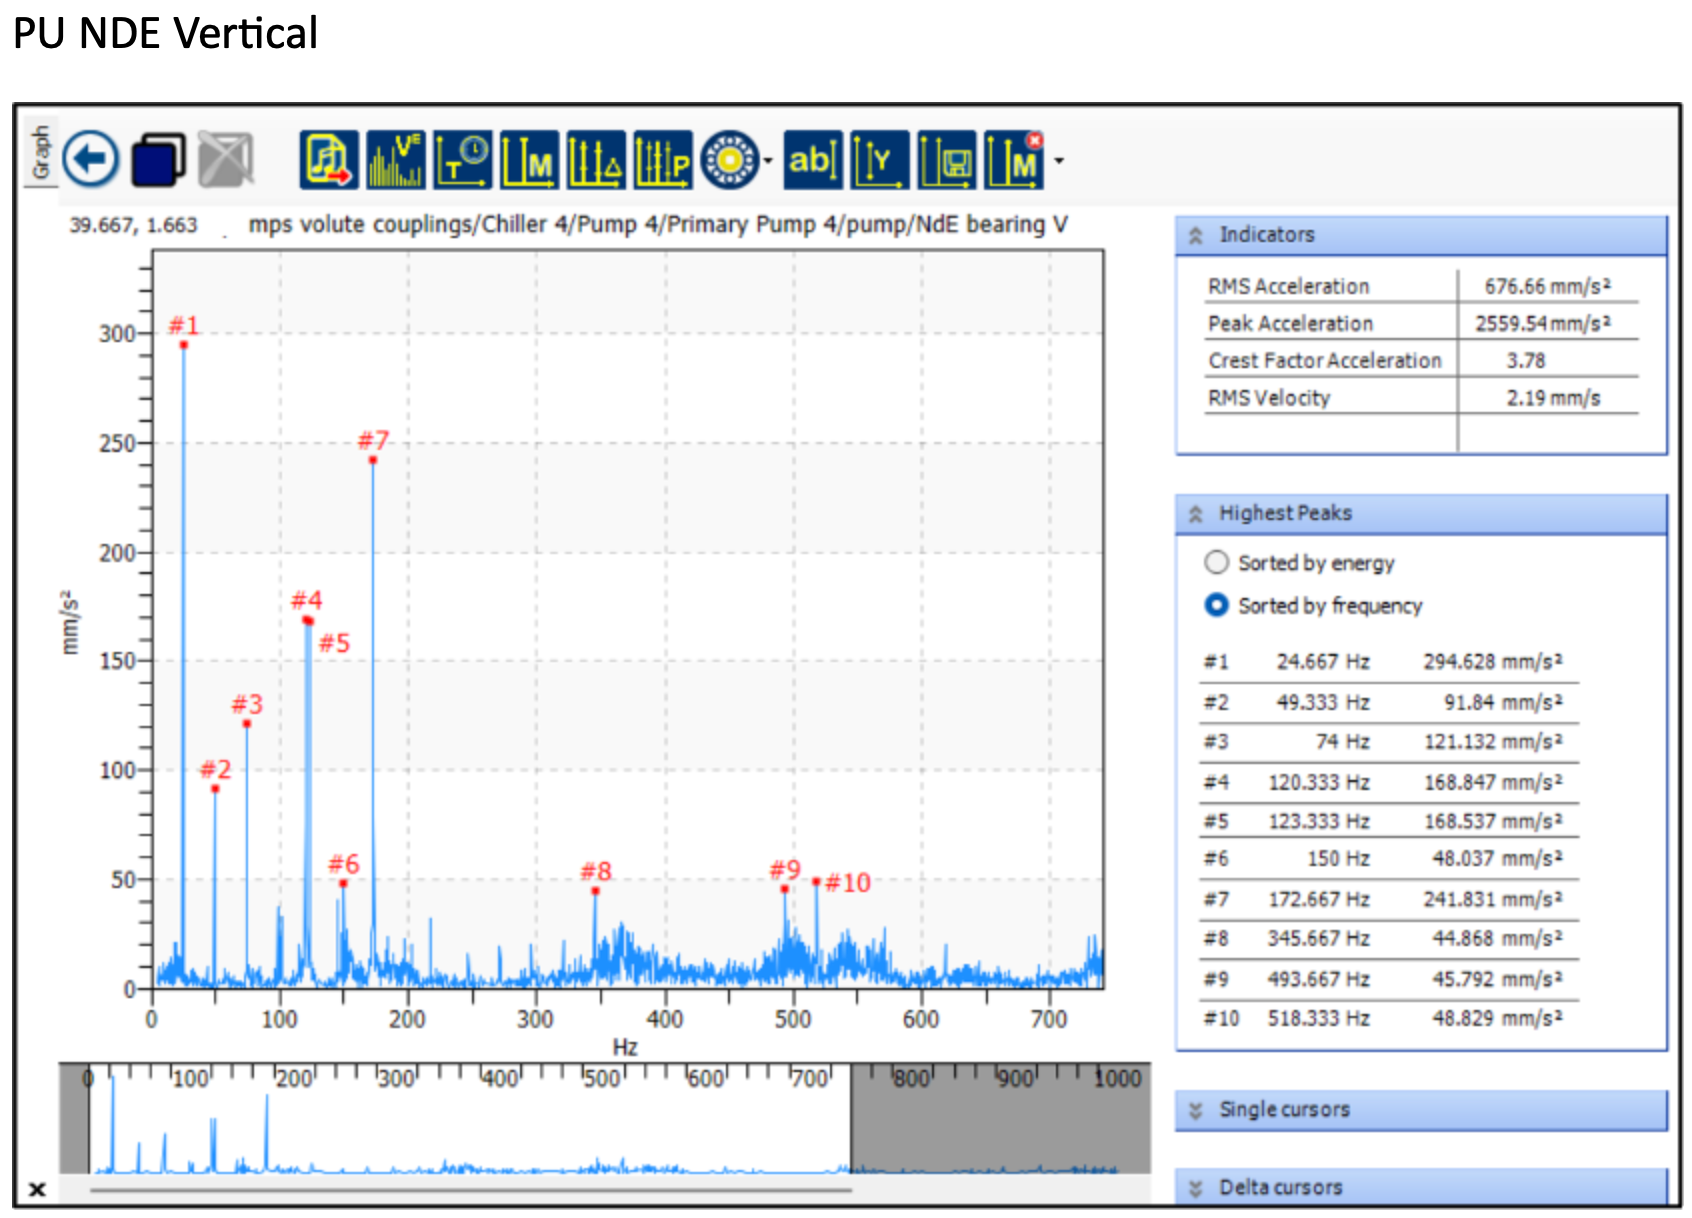Select the 'ab' text annotation tool

[812, 160]
